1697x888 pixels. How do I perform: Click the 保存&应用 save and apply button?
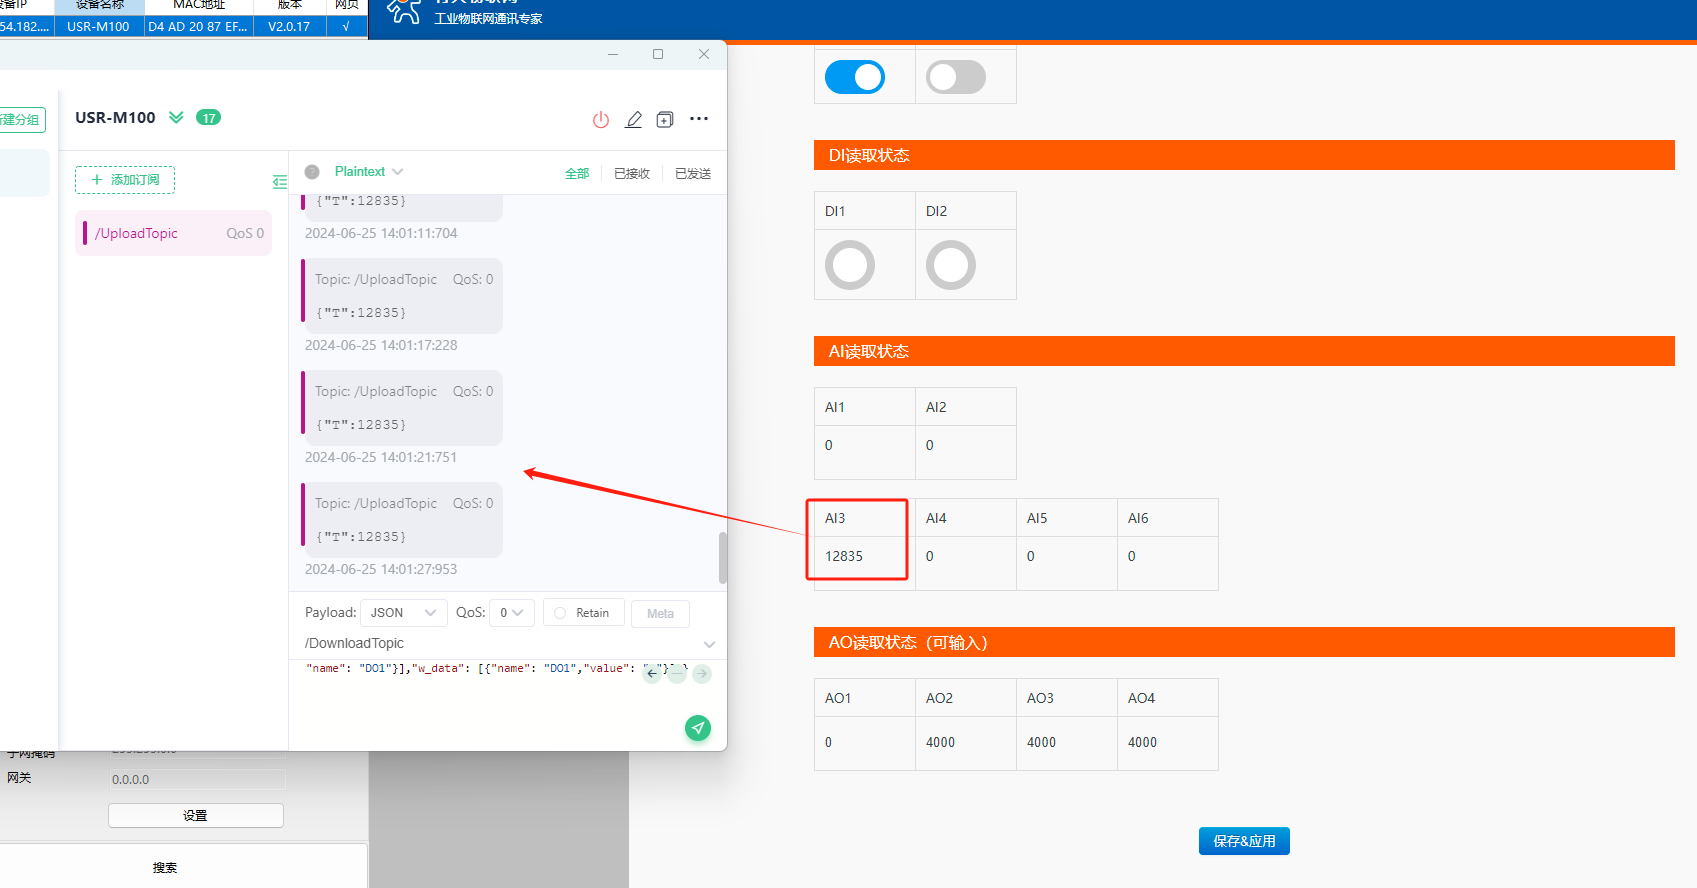coord(1244,841)
